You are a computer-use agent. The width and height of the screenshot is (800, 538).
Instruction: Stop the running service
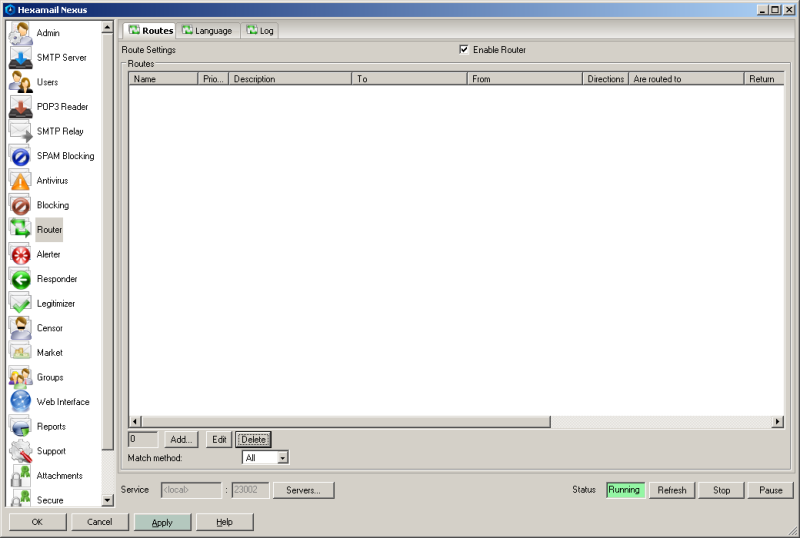tap(721, 490)
